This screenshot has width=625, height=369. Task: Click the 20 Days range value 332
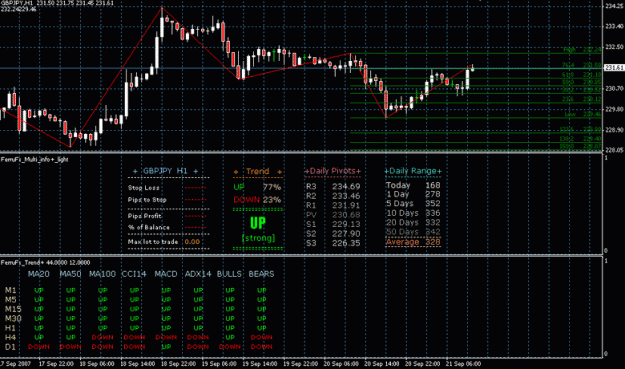pos(433,222)
